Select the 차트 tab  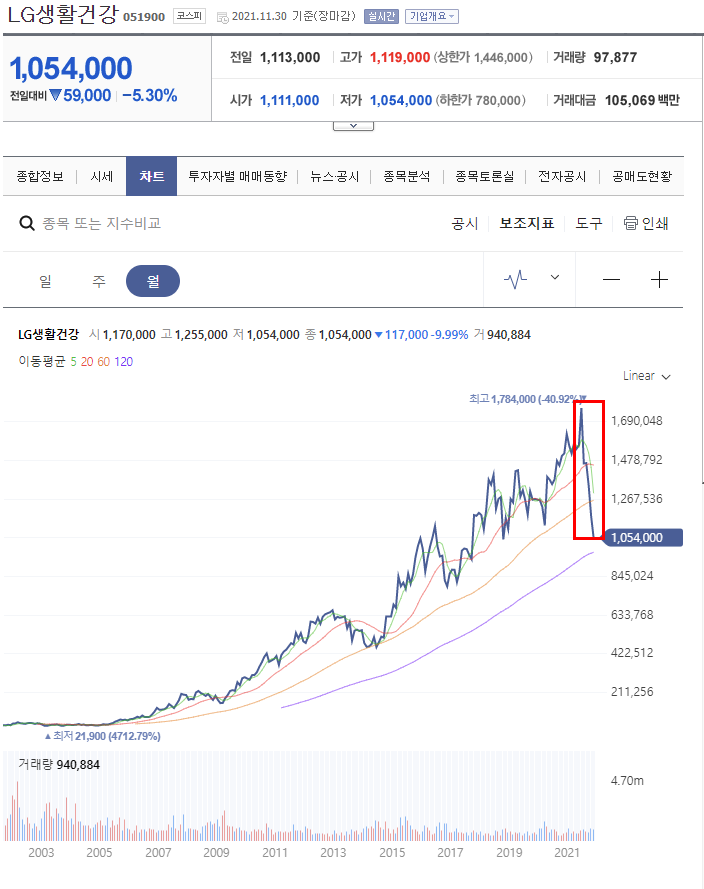pos(151,176)
